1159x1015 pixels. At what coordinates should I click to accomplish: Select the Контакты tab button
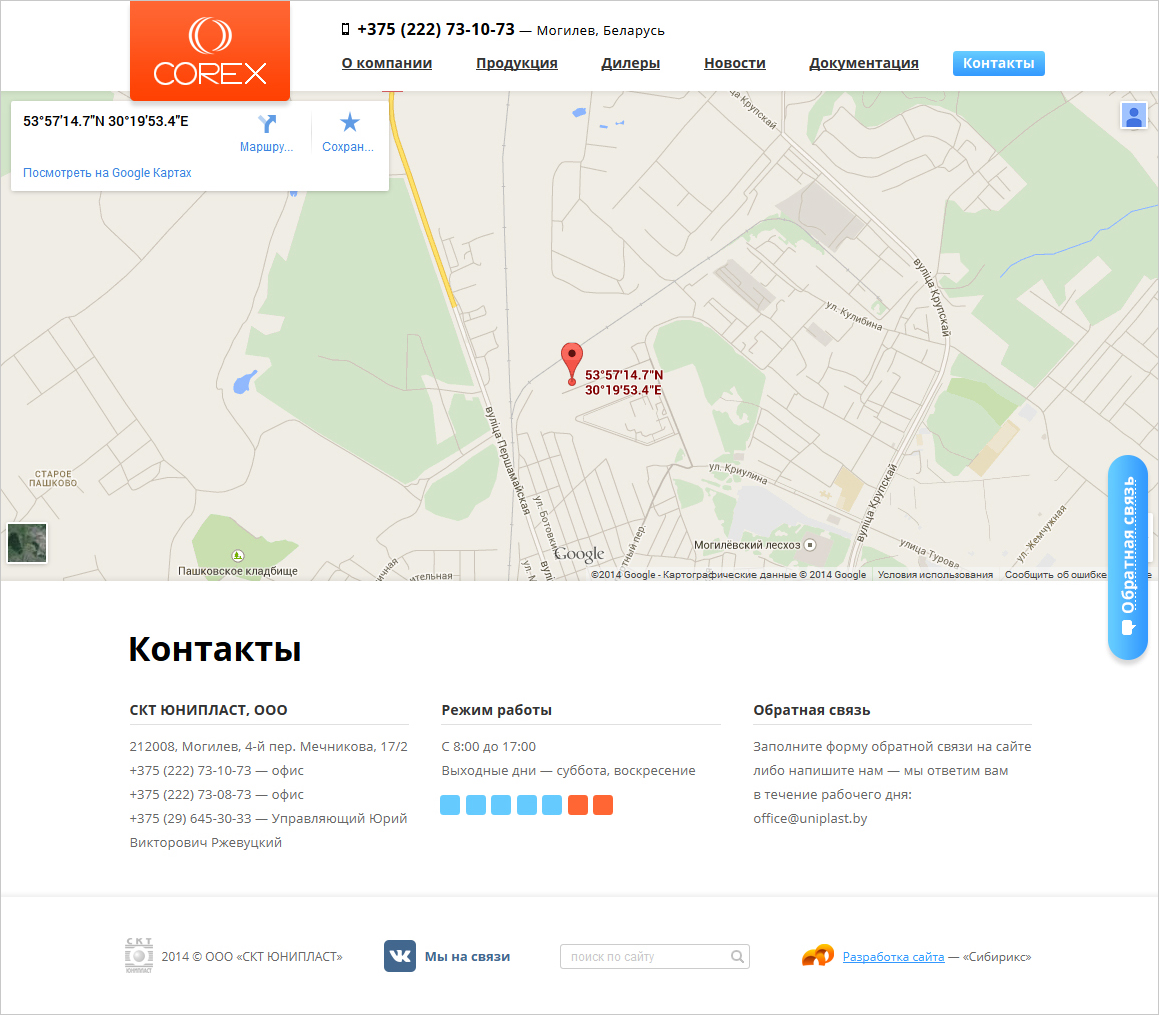tap(999, 63)
